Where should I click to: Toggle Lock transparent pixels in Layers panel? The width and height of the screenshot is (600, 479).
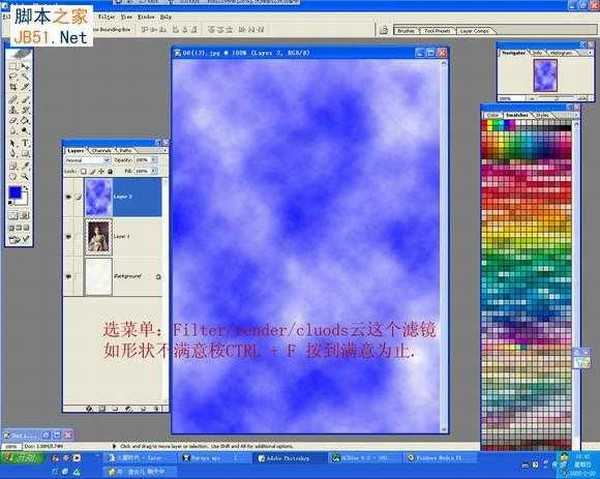coord(83,171)
